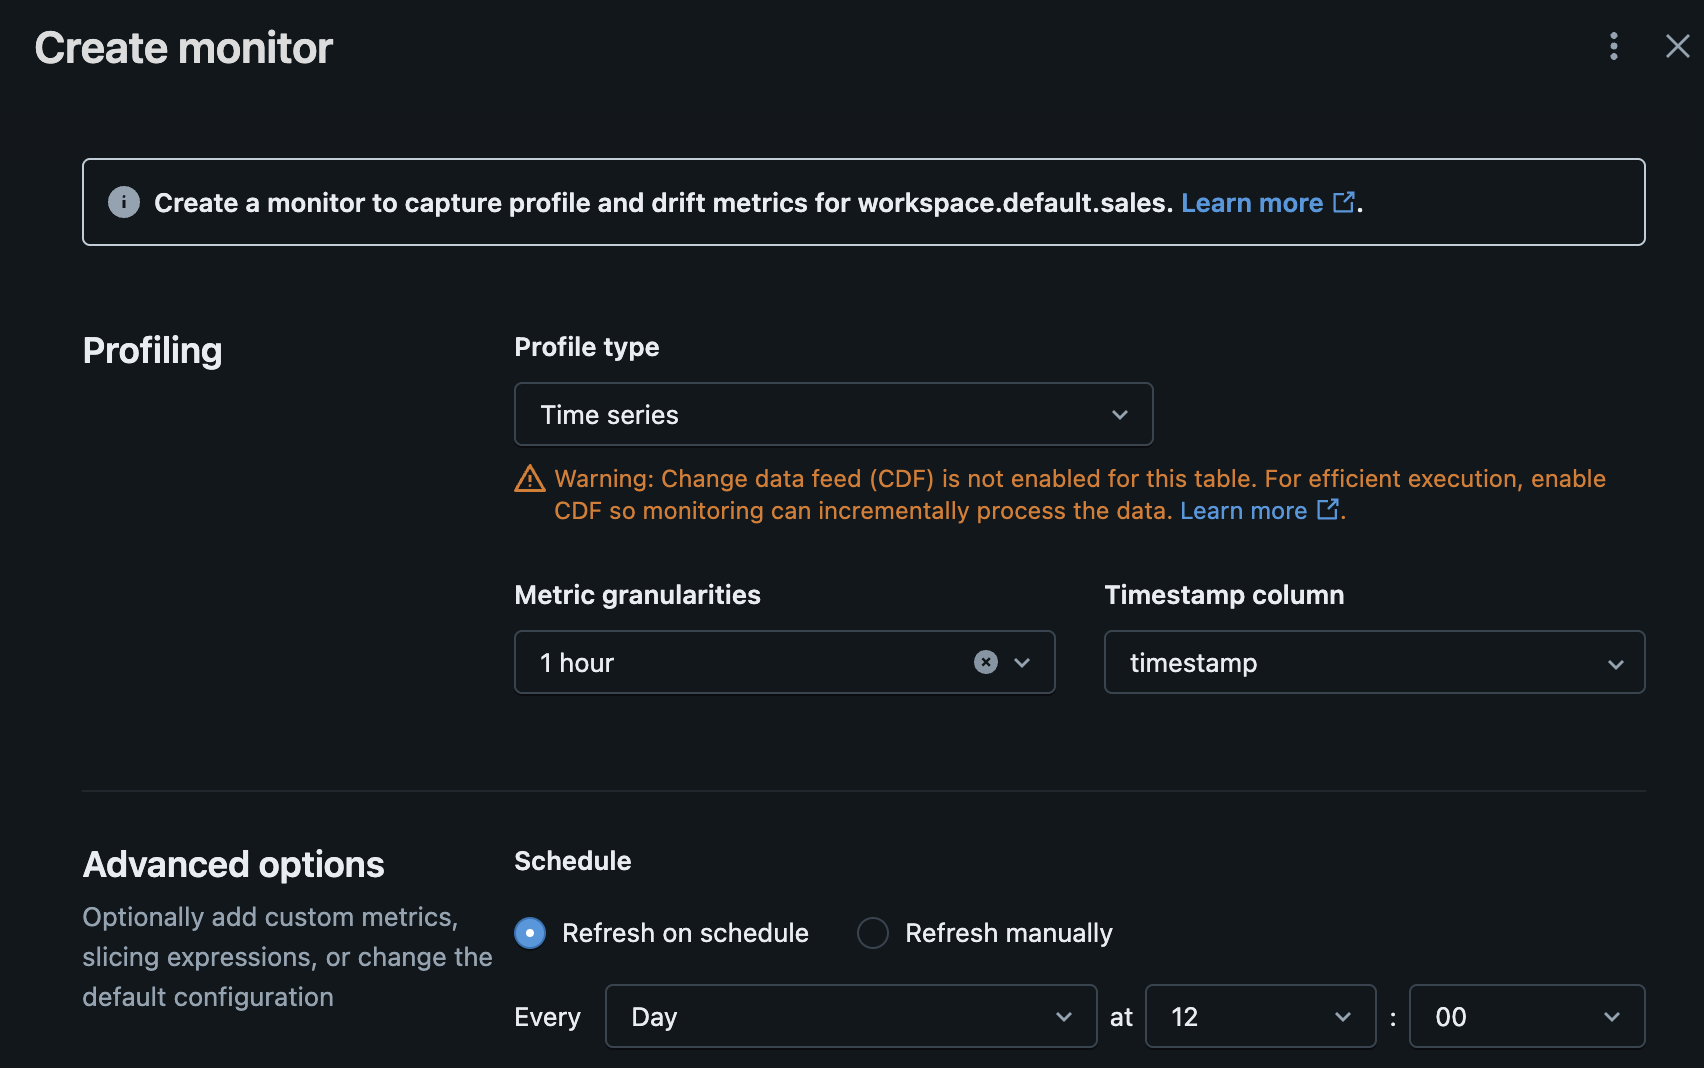Open the kebab more-options menu
Screen dimensions: 1704x1068
coord(1613,46)
